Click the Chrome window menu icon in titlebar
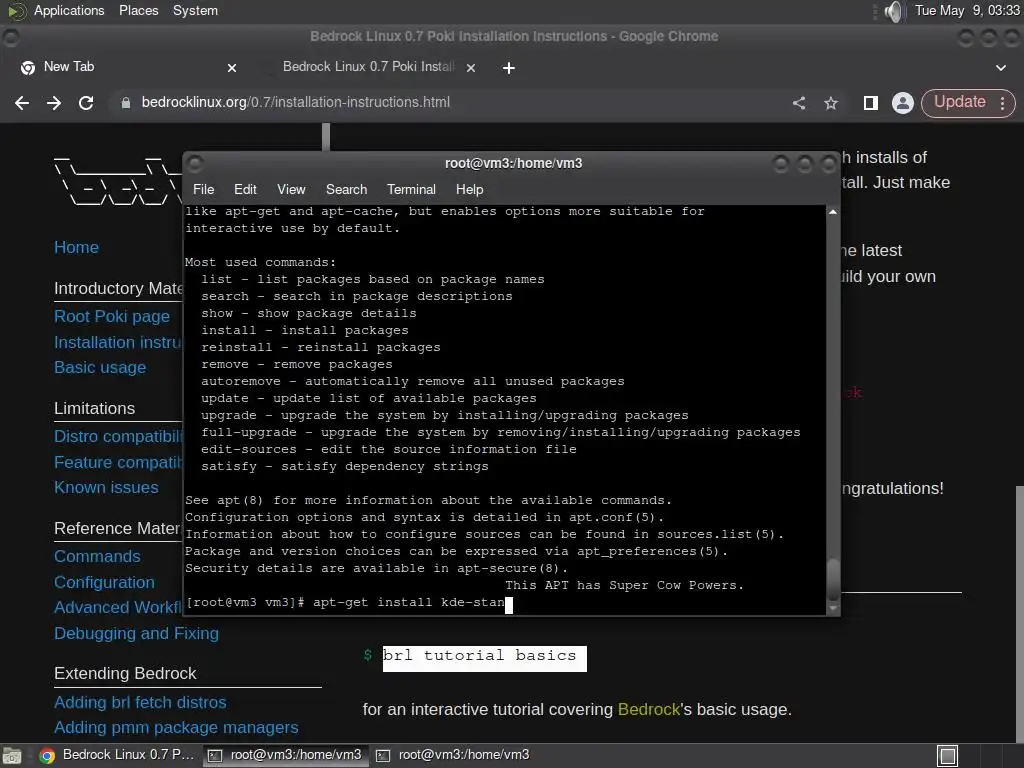This screenshot has width=1024, height=768. coord(11,37)
